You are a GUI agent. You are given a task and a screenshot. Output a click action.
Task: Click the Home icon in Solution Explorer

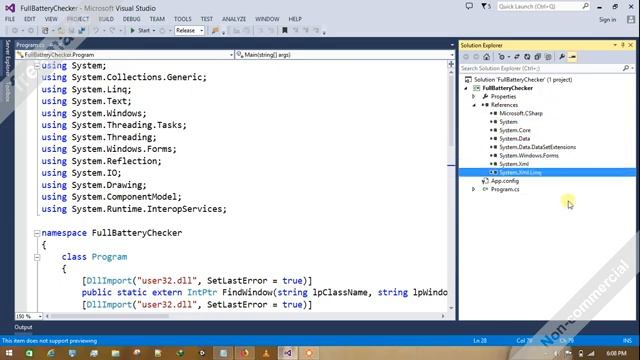pos(487,57)
